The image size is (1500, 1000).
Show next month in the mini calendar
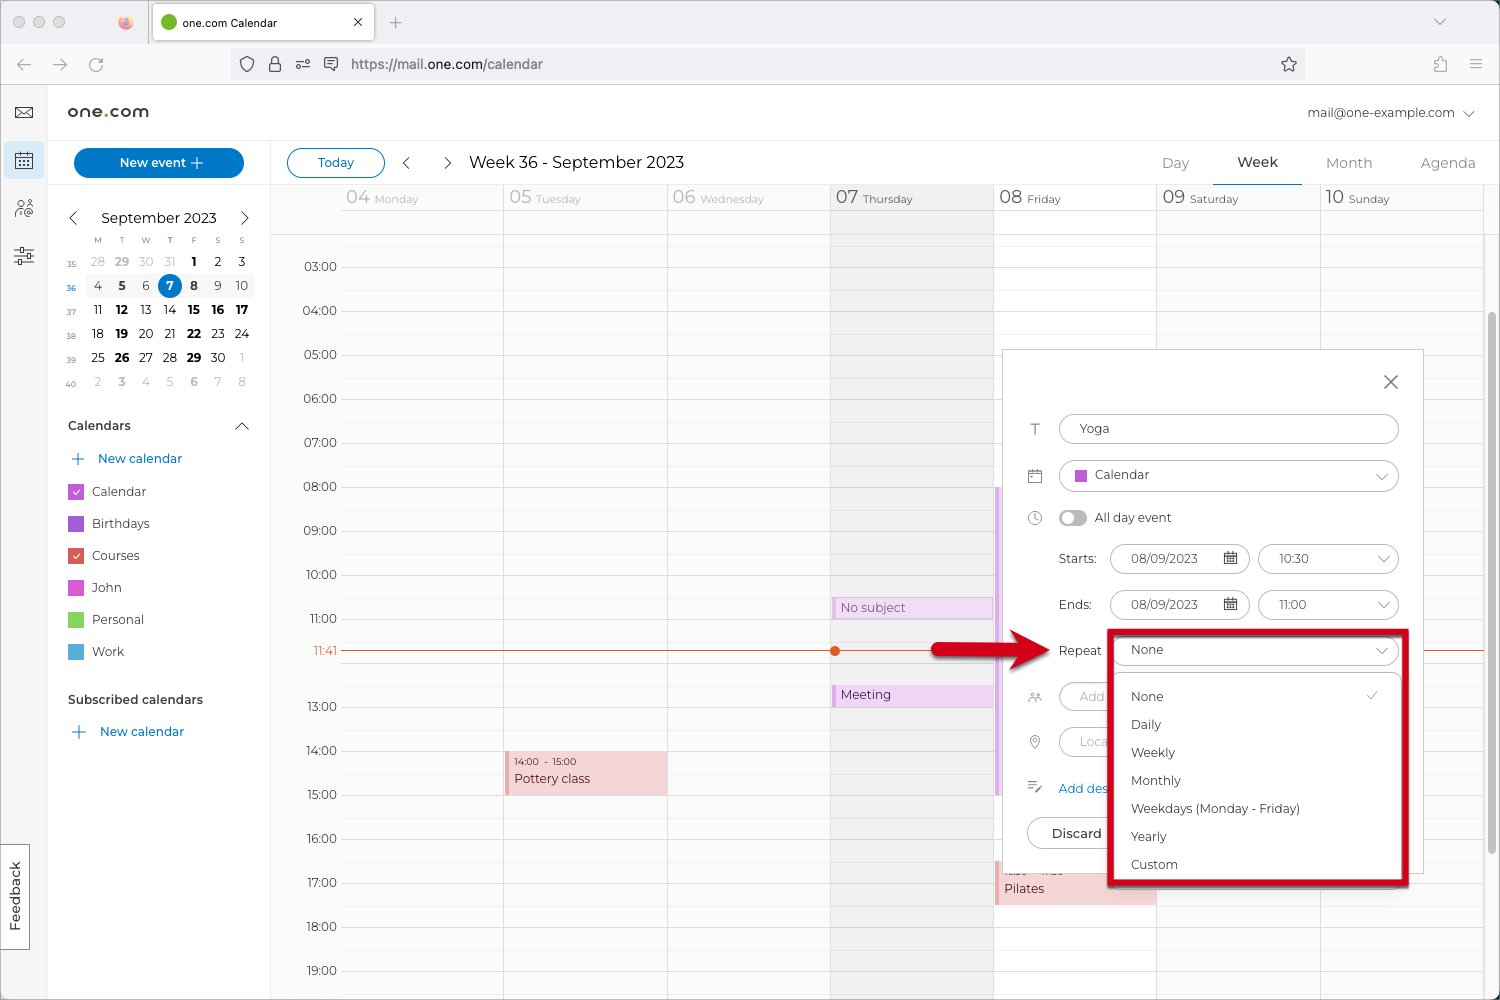244,218
